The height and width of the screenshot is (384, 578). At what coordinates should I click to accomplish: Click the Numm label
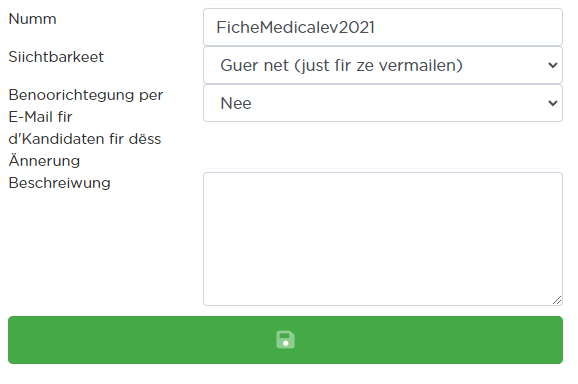(32, 19)
